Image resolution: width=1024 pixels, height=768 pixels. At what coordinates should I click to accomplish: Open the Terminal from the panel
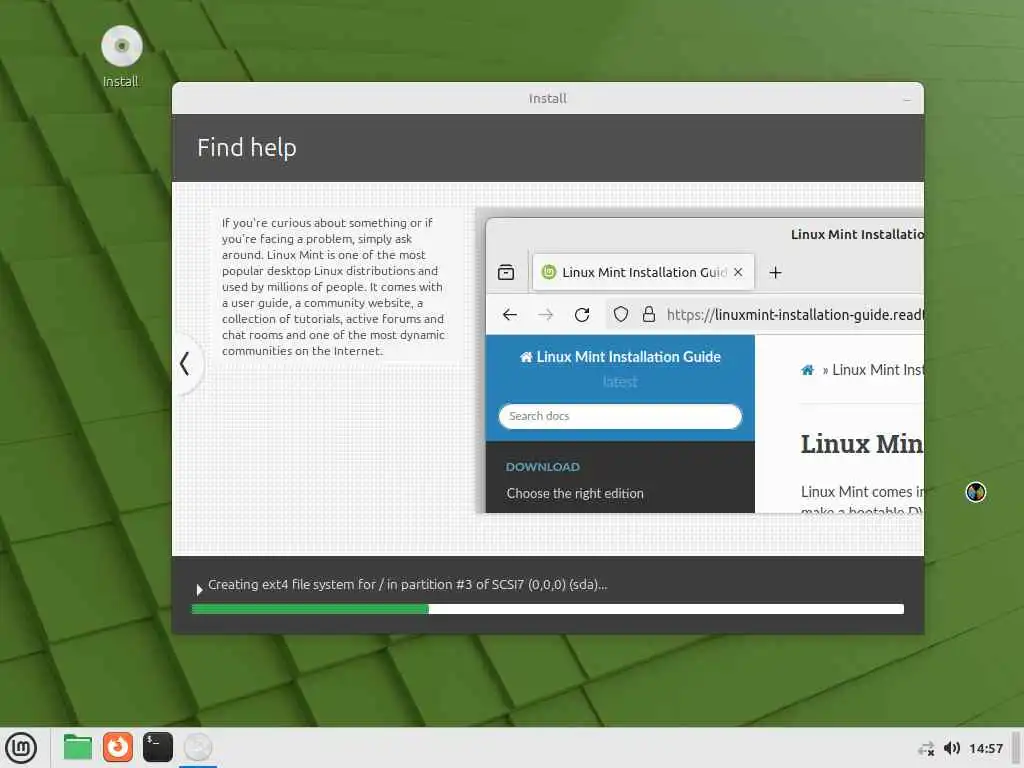(x=157, y=747)
